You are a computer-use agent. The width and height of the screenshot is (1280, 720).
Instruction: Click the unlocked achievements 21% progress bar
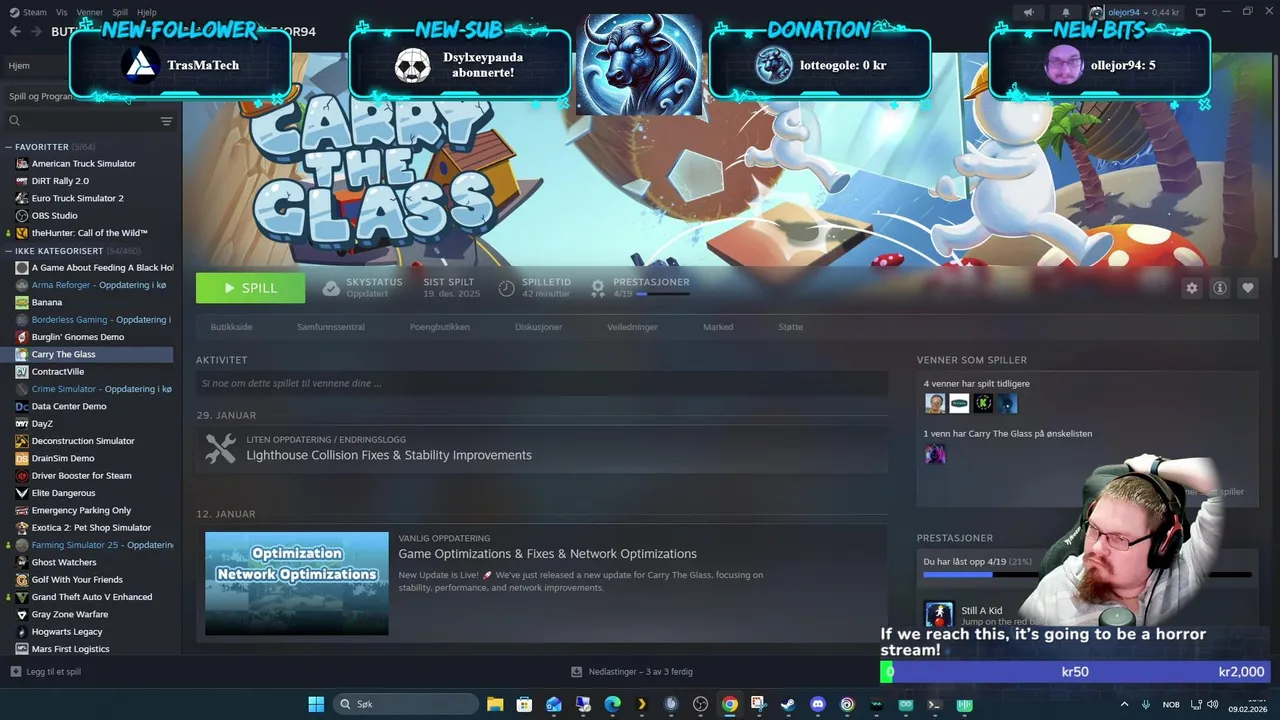click(1087, 575)
